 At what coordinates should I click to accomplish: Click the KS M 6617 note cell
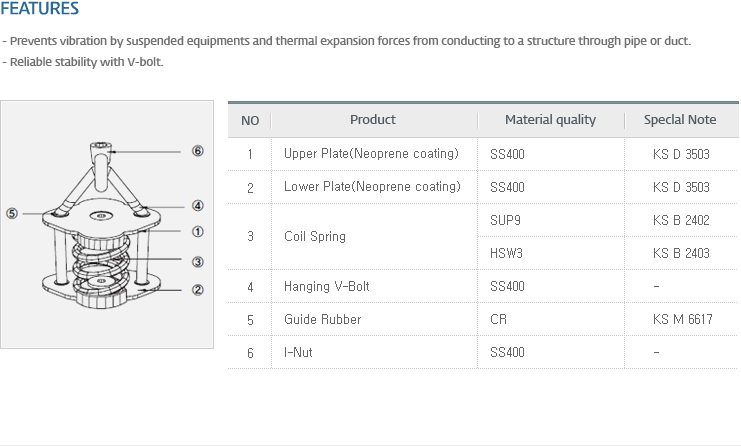(x=682, y=319)
